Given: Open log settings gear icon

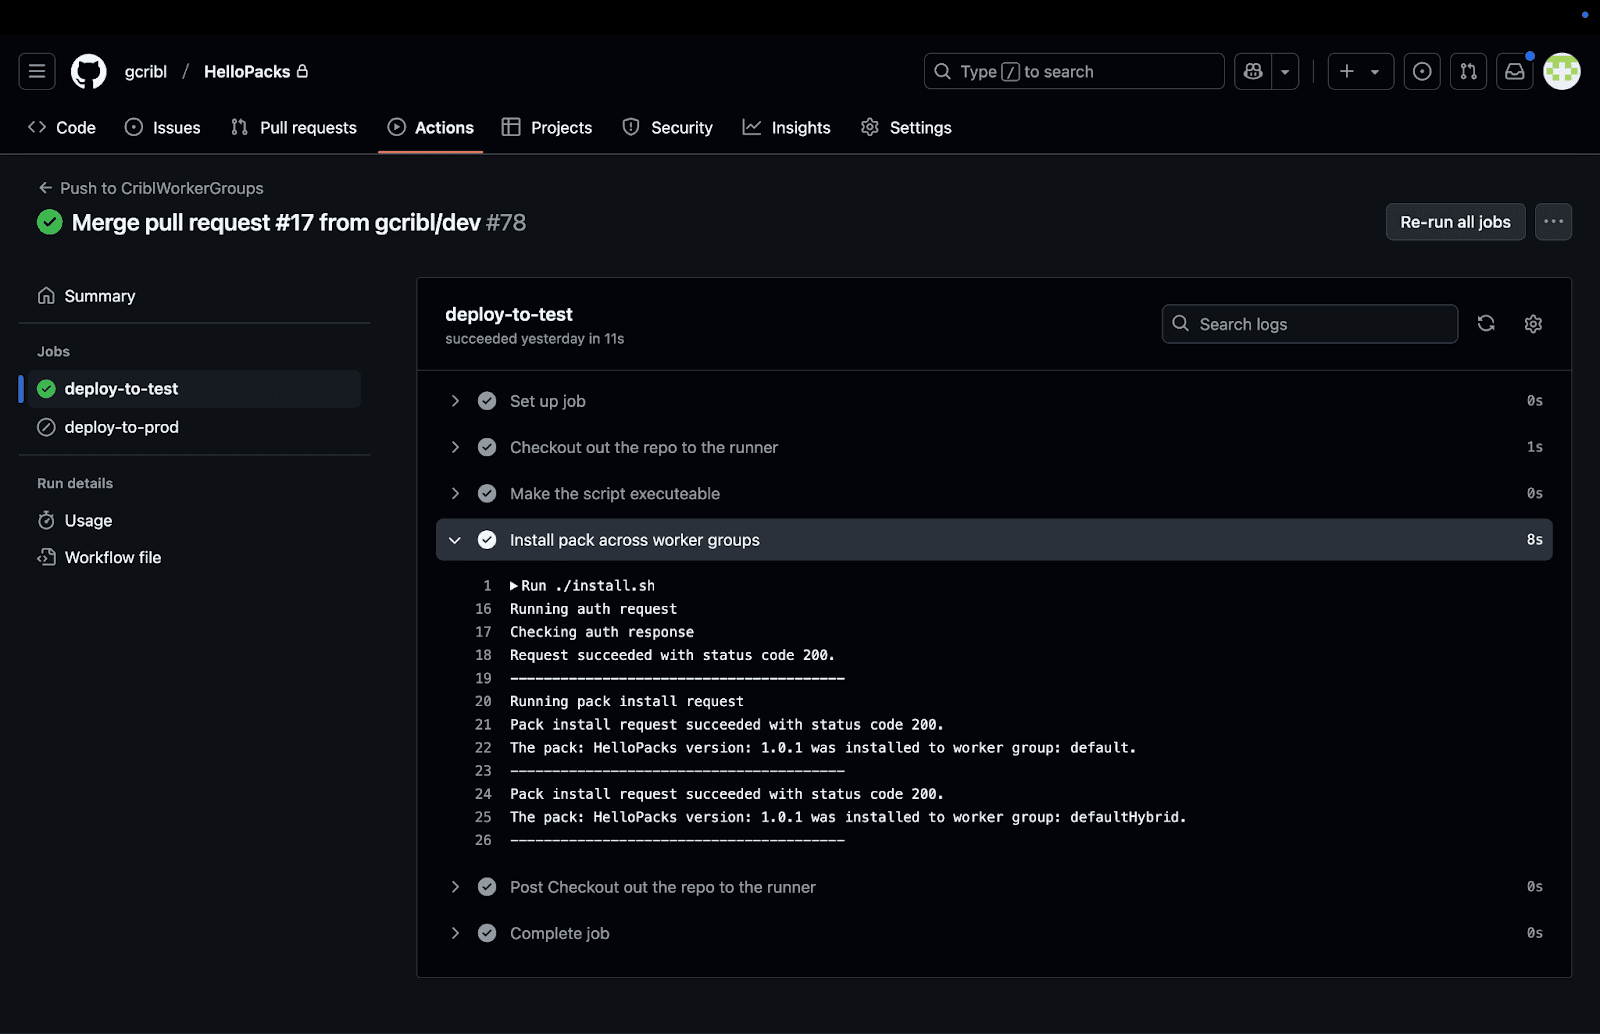Looking at the screenshot, I should [1533, 324].
